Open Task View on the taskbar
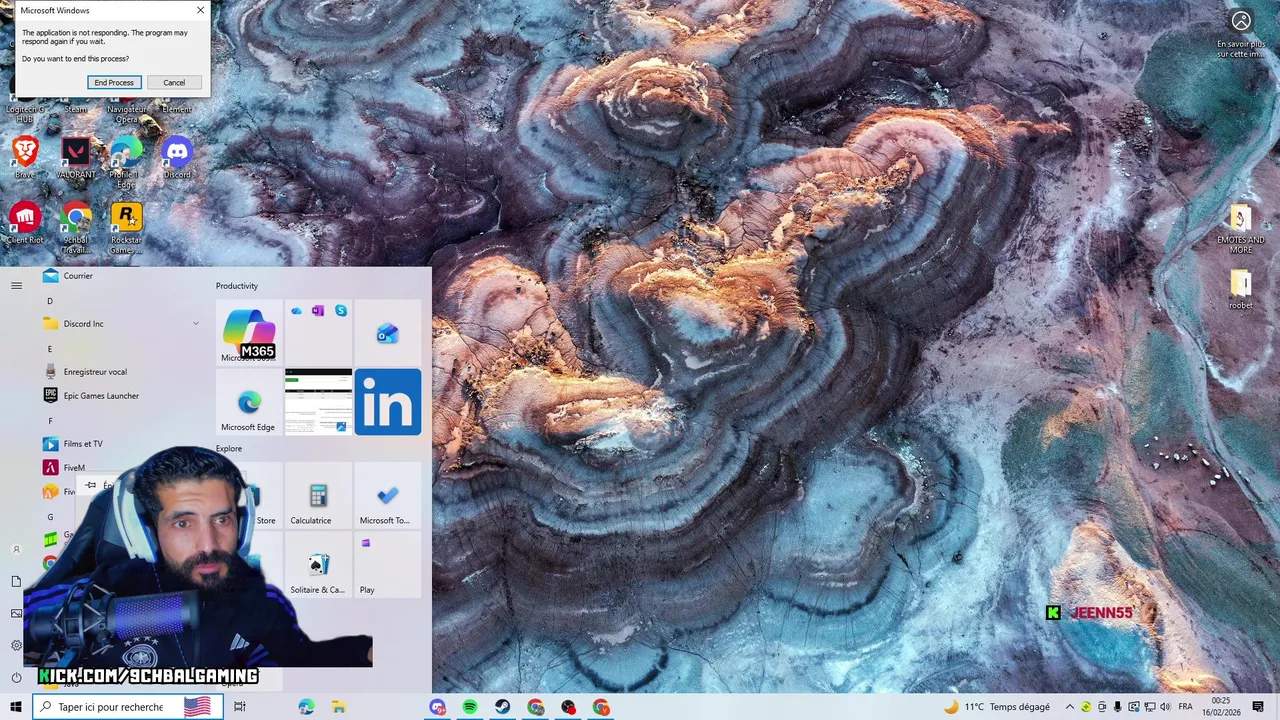Screen dimensions: 1280x720 (240, 707)
